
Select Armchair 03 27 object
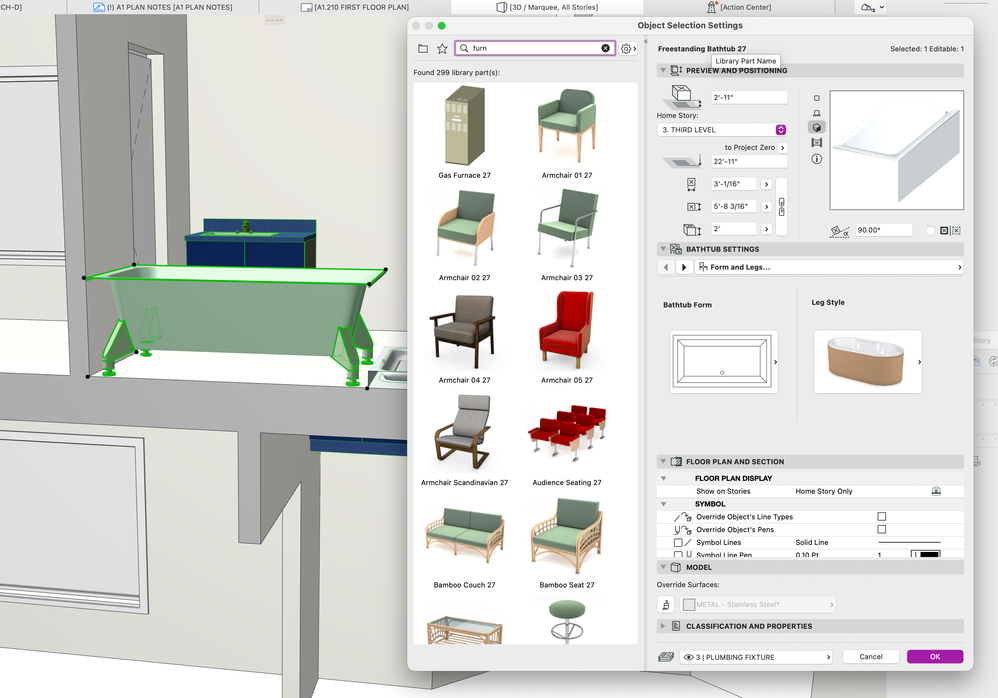click(566, 235)
